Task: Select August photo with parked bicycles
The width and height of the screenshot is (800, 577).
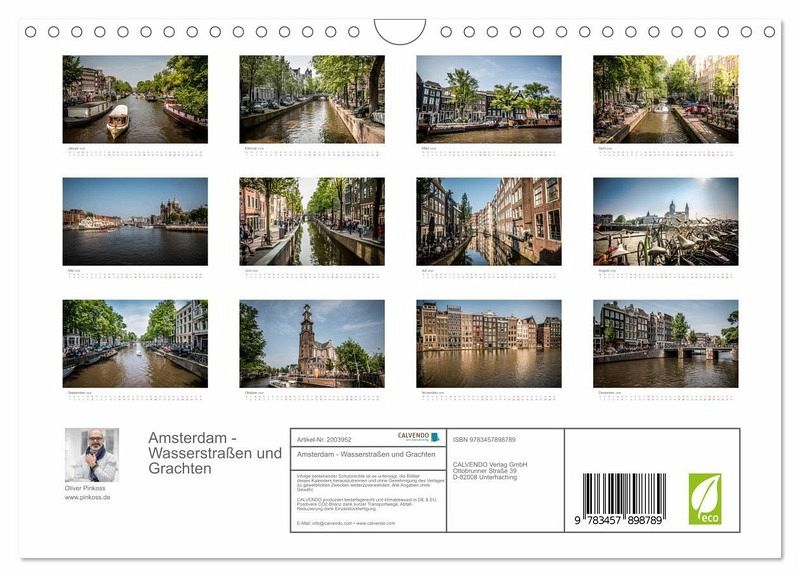Action: click(x=665, y=221)
